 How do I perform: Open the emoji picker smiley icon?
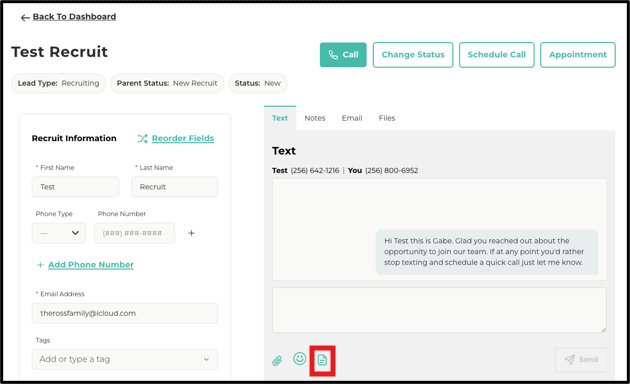(x=300, y=358)
